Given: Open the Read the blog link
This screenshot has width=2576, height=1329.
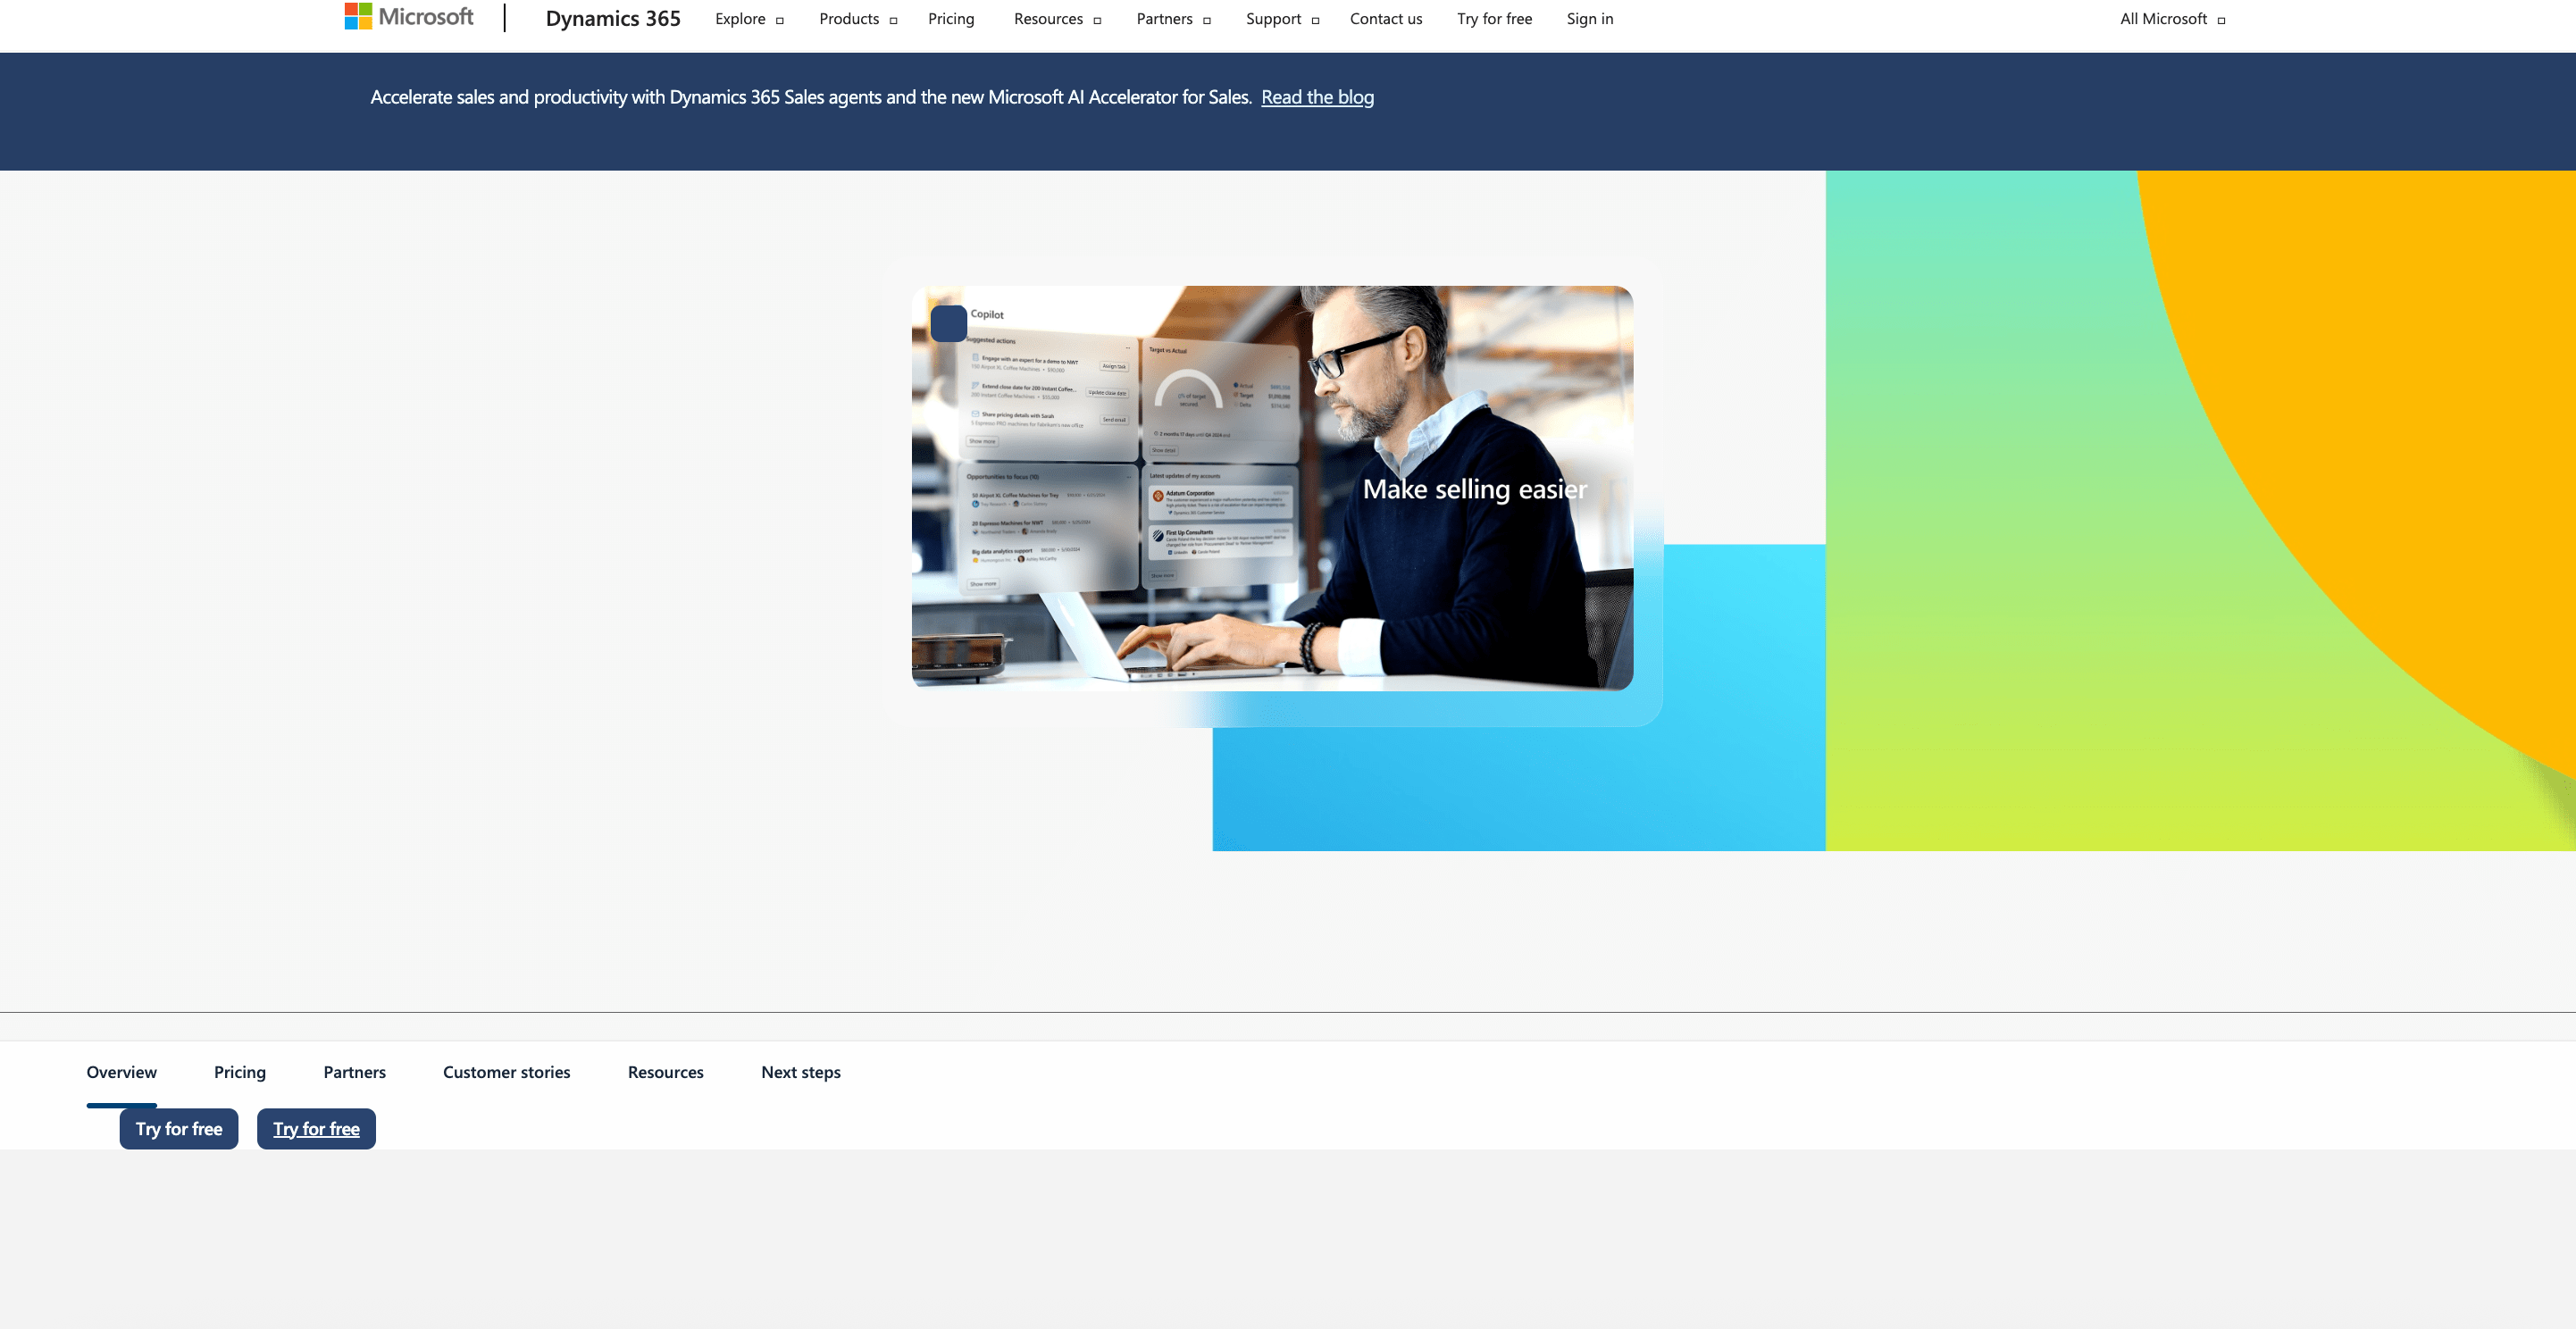Looking at the screenshot, I should coord(1317,97).
